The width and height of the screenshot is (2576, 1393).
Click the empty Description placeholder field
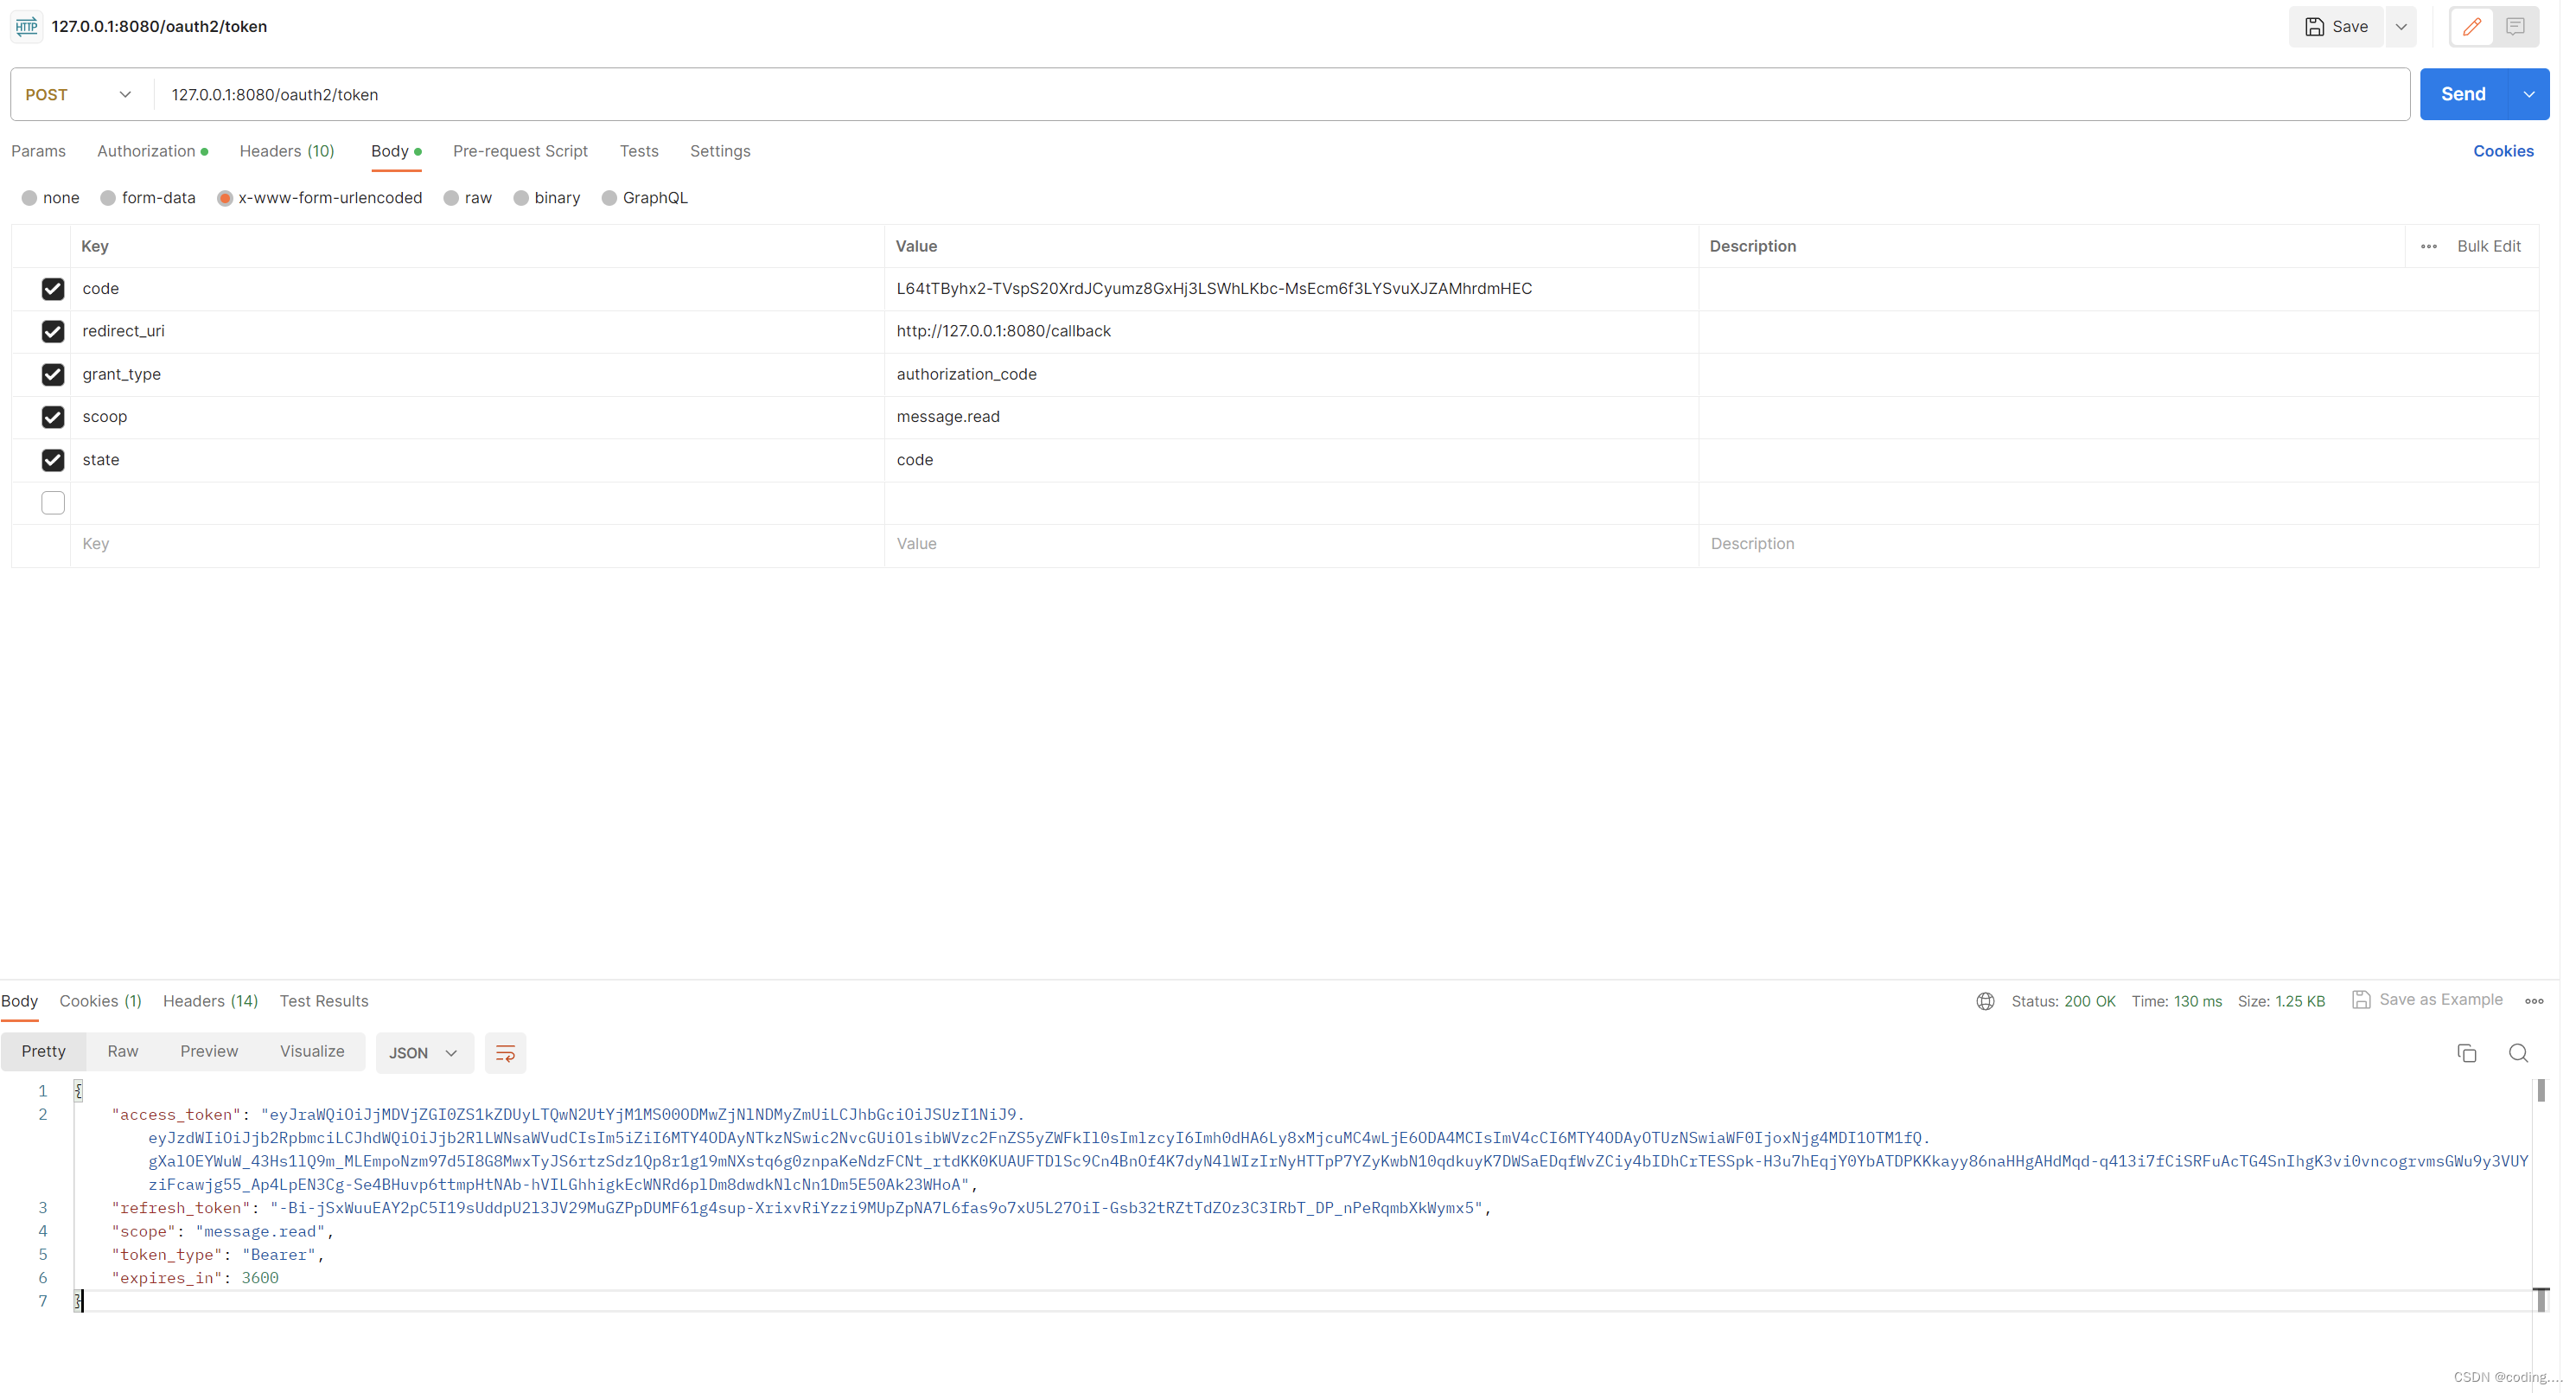(x=2118, y=544)
